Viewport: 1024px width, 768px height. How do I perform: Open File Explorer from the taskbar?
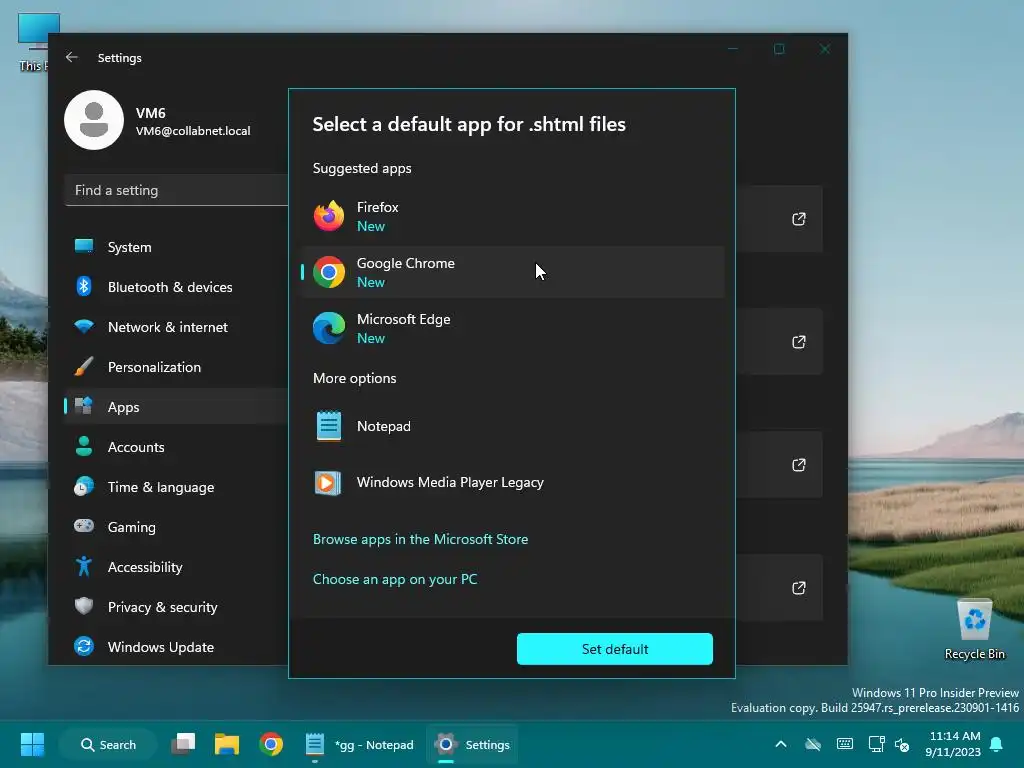coord(227,744)
